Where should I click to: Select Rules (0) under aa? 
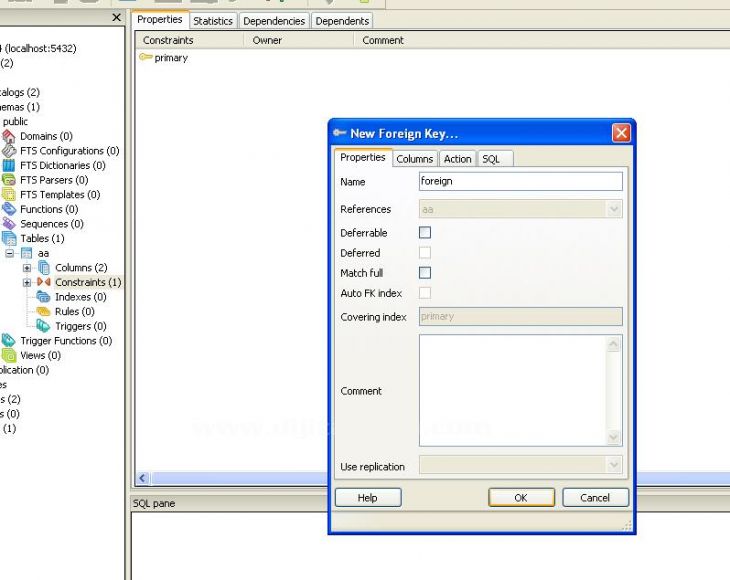click(x=74, y=311)
